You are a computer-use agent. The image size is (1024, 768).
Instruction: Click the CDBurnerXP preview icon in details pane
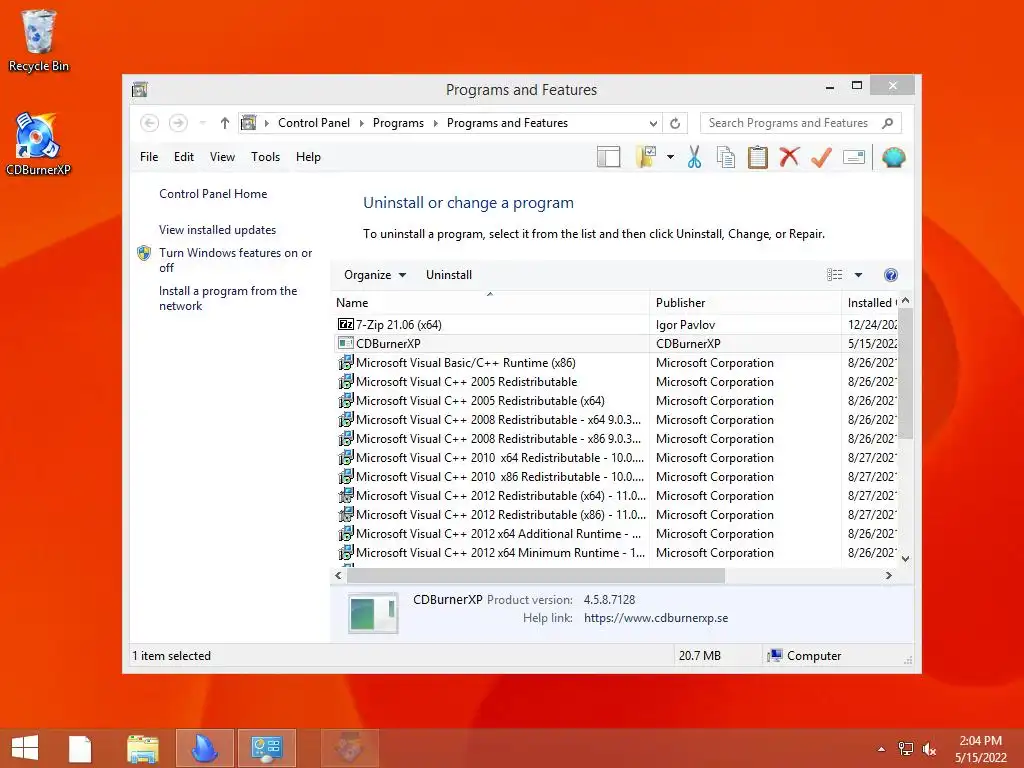(x=373, y=613)
